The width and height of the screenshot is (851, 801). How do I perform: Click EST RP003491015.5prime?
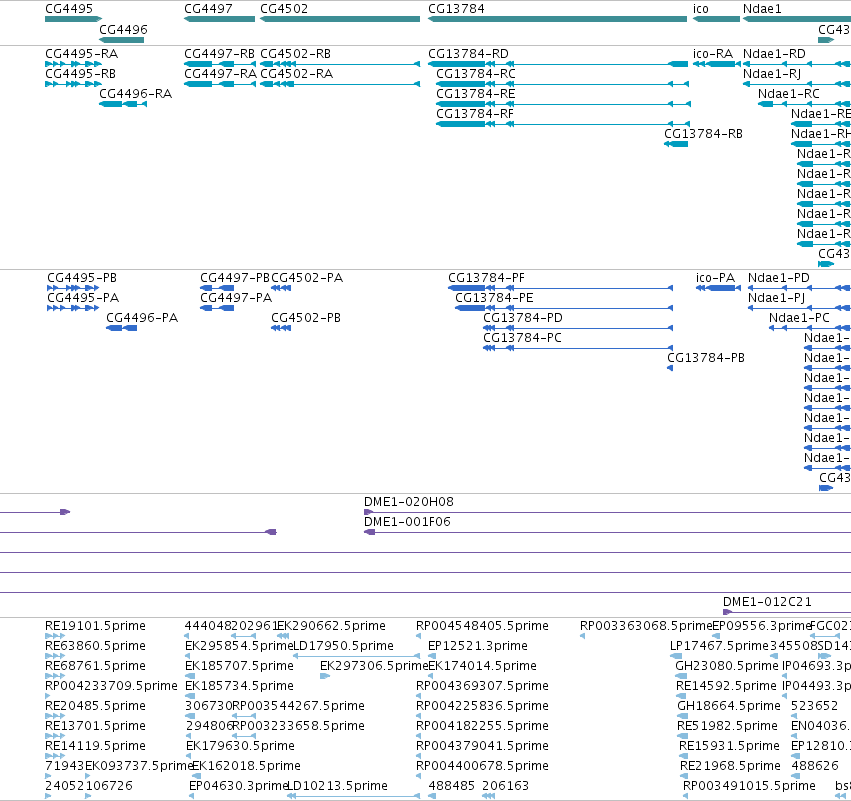point(750,786)
